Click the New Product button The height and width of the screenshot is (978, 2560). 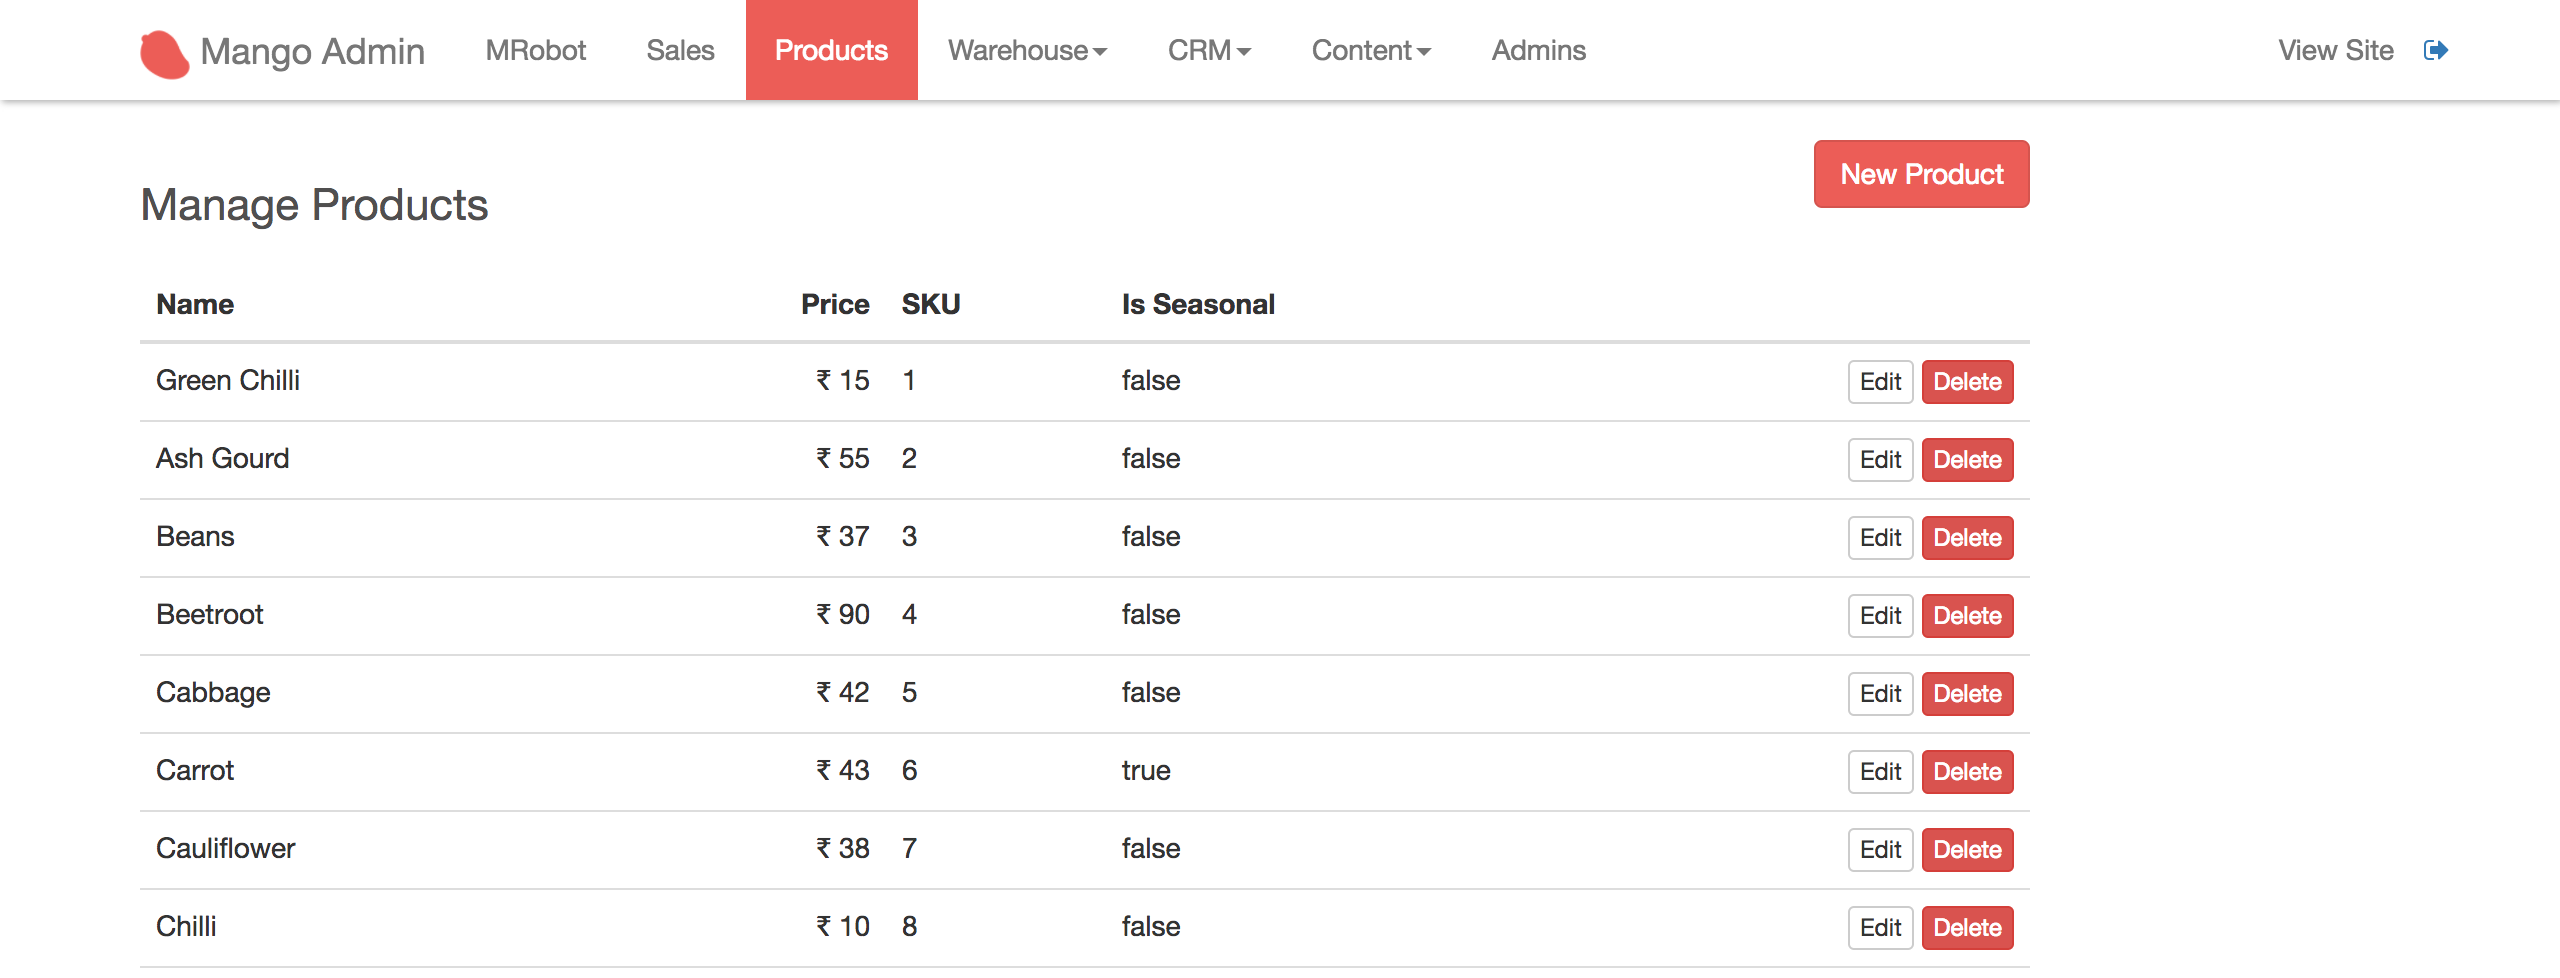point(1922,174)
